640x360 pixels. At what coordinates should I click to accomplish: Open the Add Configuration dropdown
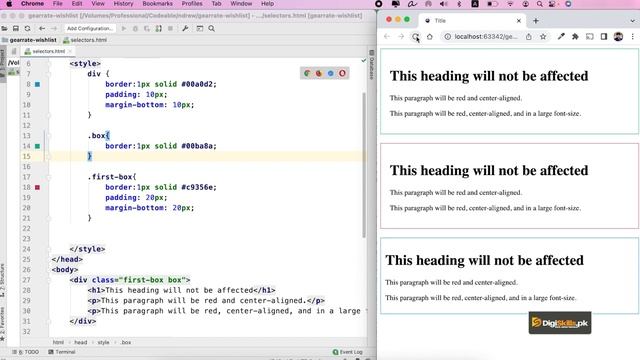pyautogui.click(x=89, y=29)
